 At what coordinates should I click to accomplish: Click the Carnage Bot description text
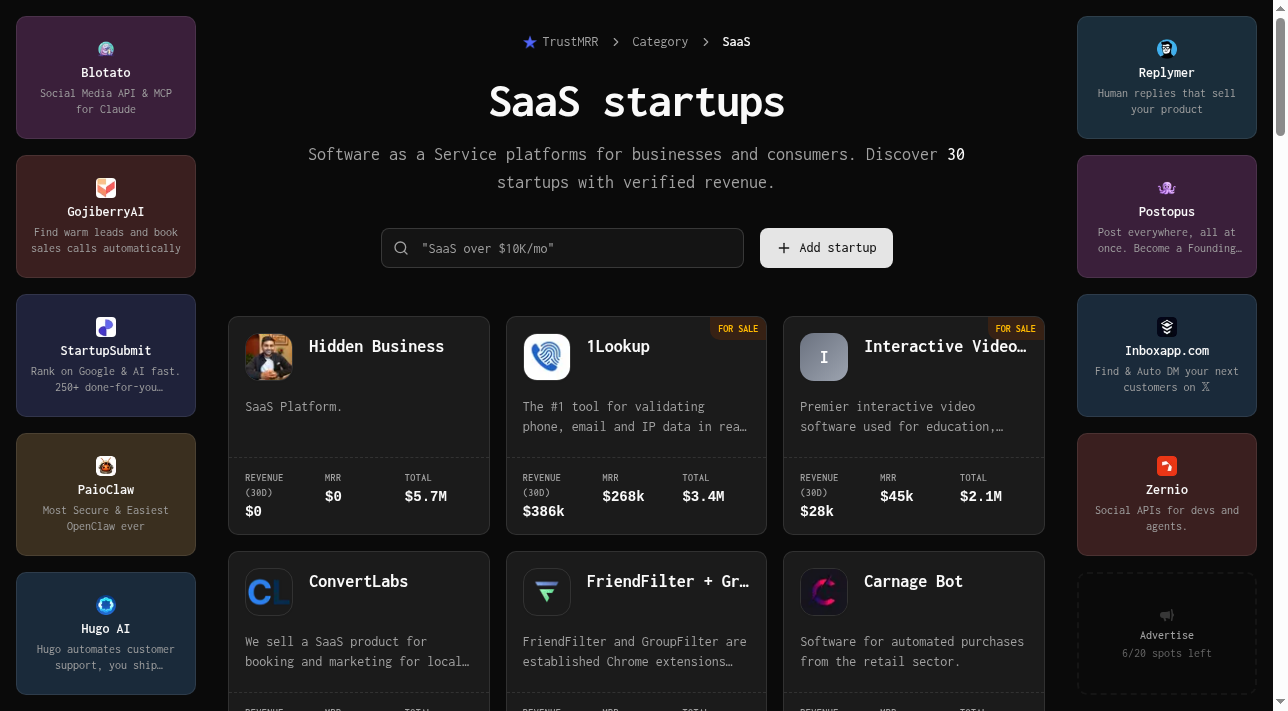[x=912, y=651]
